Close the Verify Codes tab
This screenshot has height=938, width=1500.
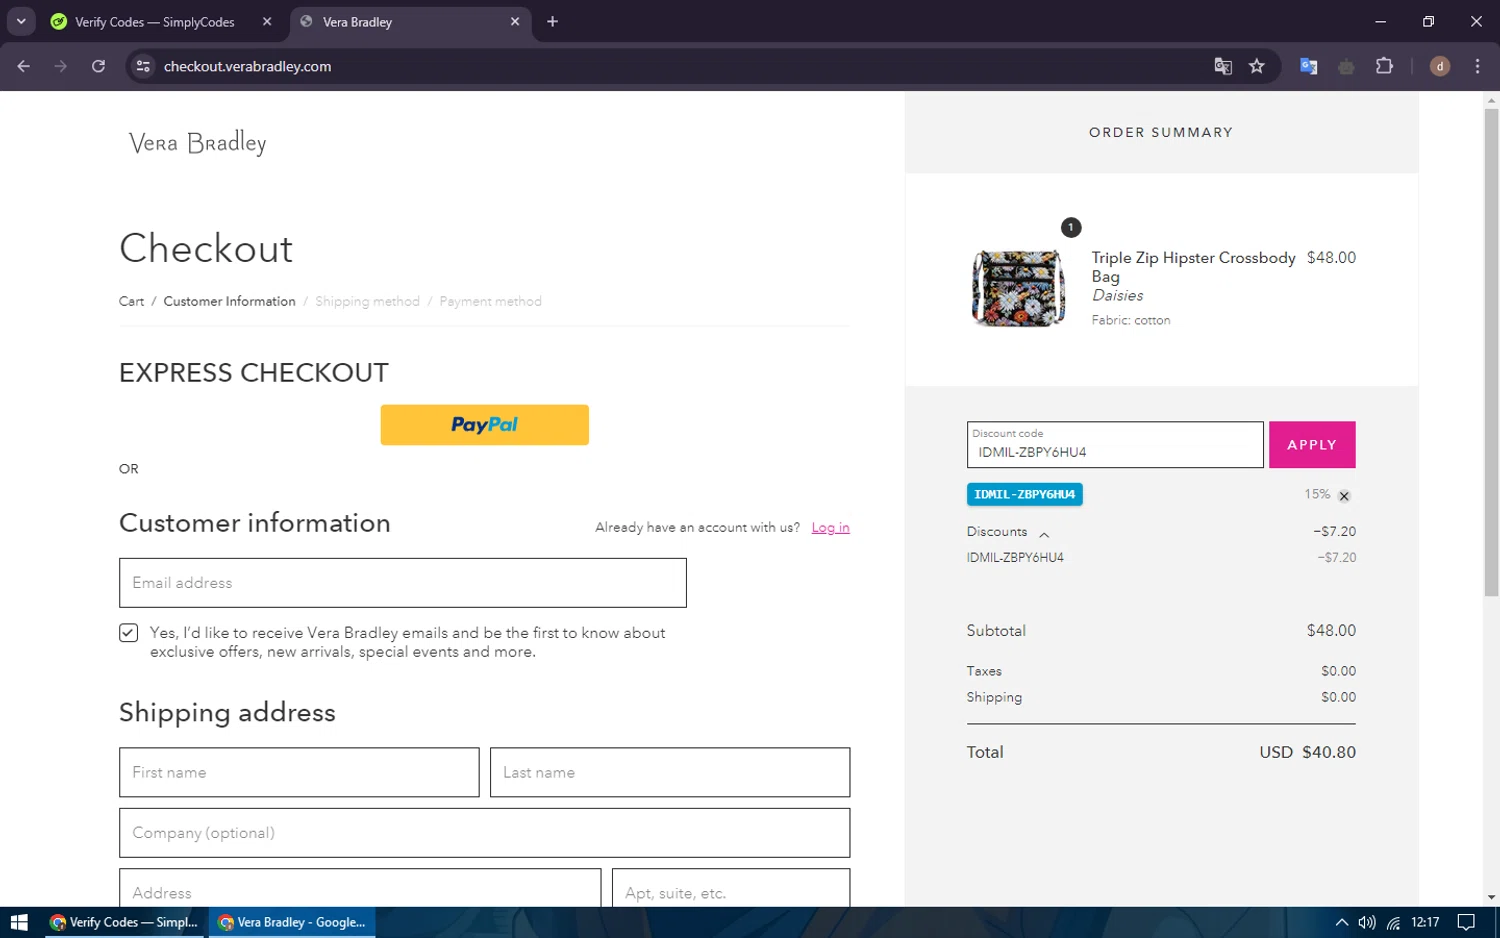pyautogui.click(x=267, y=21)
